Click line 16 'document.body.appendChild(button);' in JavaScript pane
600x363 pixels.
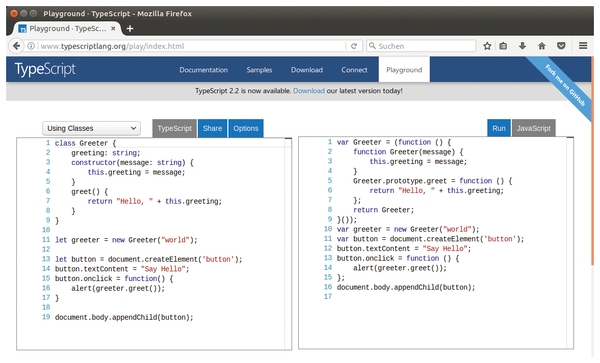coord(406,287)
